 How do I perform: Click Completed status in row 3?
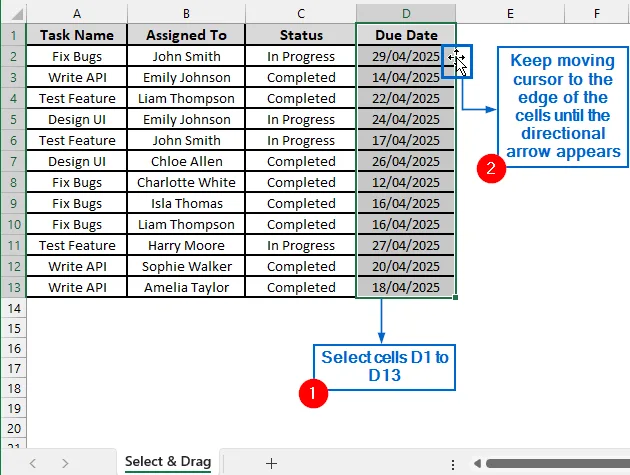[301, 77]
